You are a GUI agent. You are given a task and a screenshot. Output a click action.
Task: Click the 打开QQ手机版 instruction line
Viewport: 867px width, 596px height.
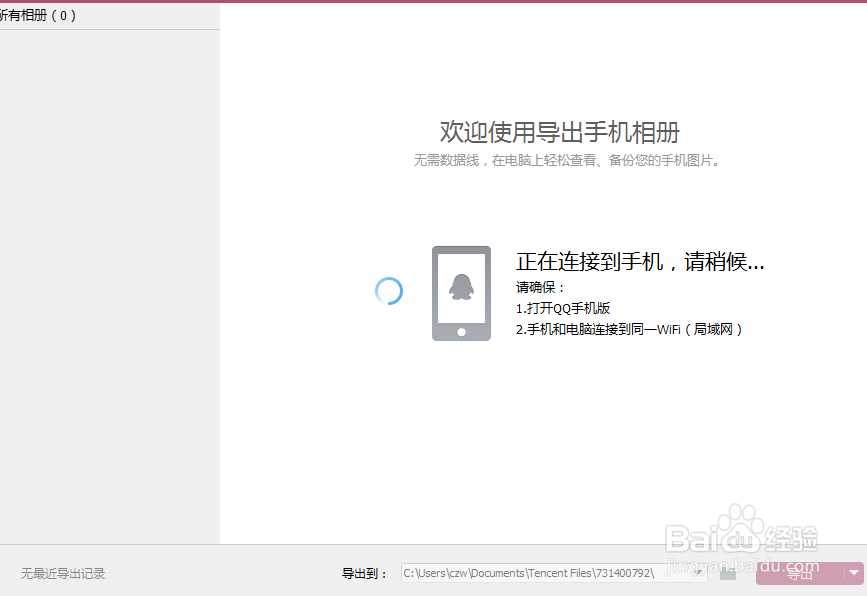point(561,307)
